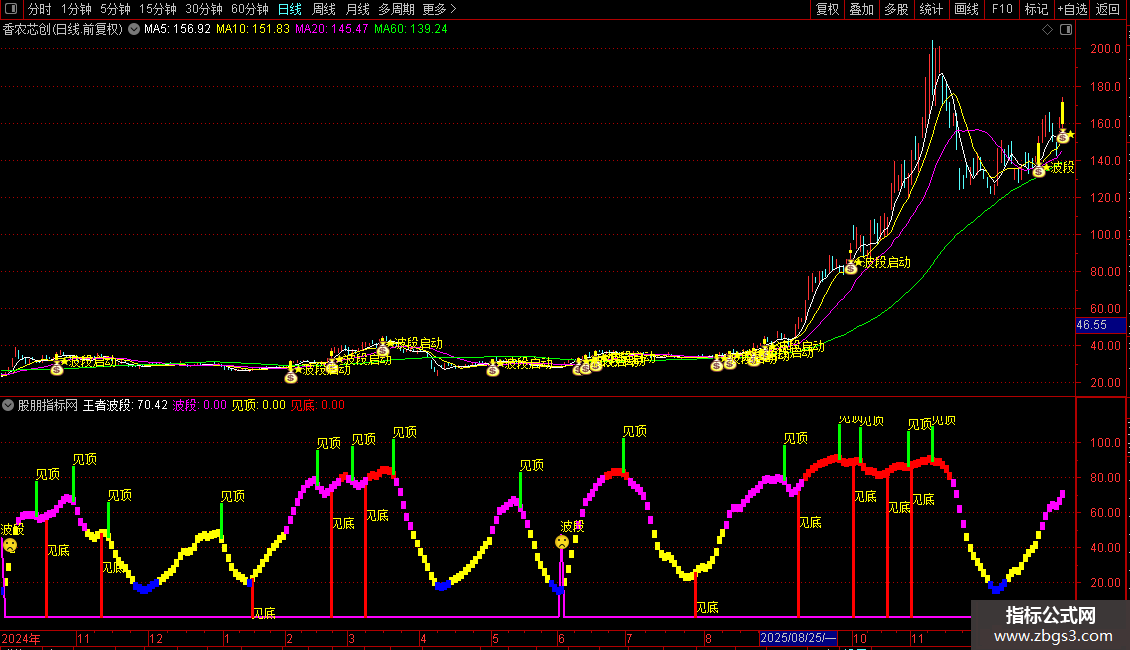Click the panel toggle icon left of 分时
The height and width of the screenshot is (650, 1130).
pos(10,9)
